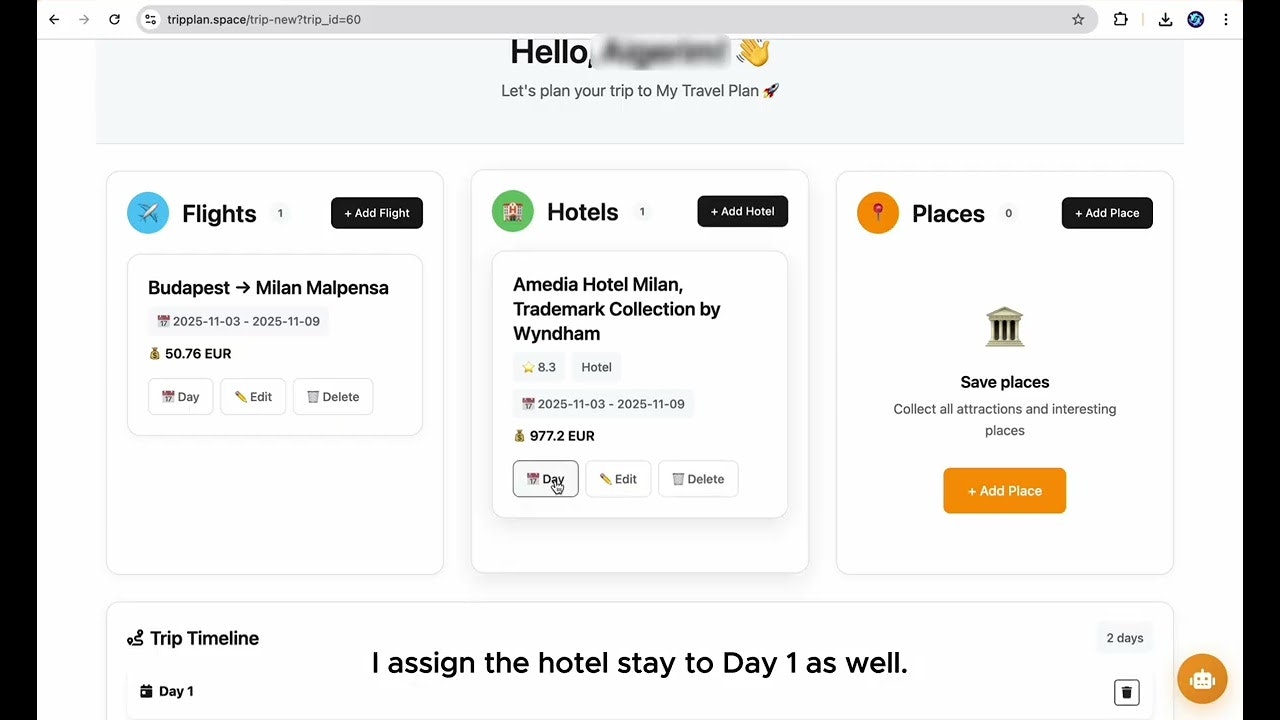Delete Day 1 using trash icon

click(1126, 692)
